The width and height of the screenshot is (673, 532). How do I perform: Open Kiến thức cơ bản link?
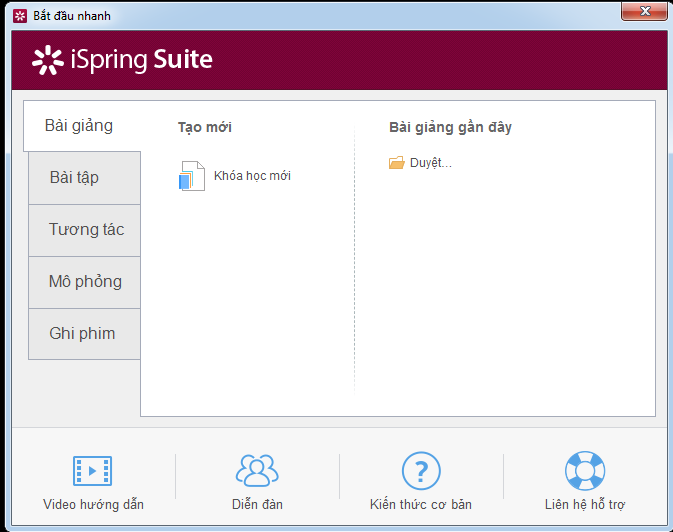(x=421, y=504)
